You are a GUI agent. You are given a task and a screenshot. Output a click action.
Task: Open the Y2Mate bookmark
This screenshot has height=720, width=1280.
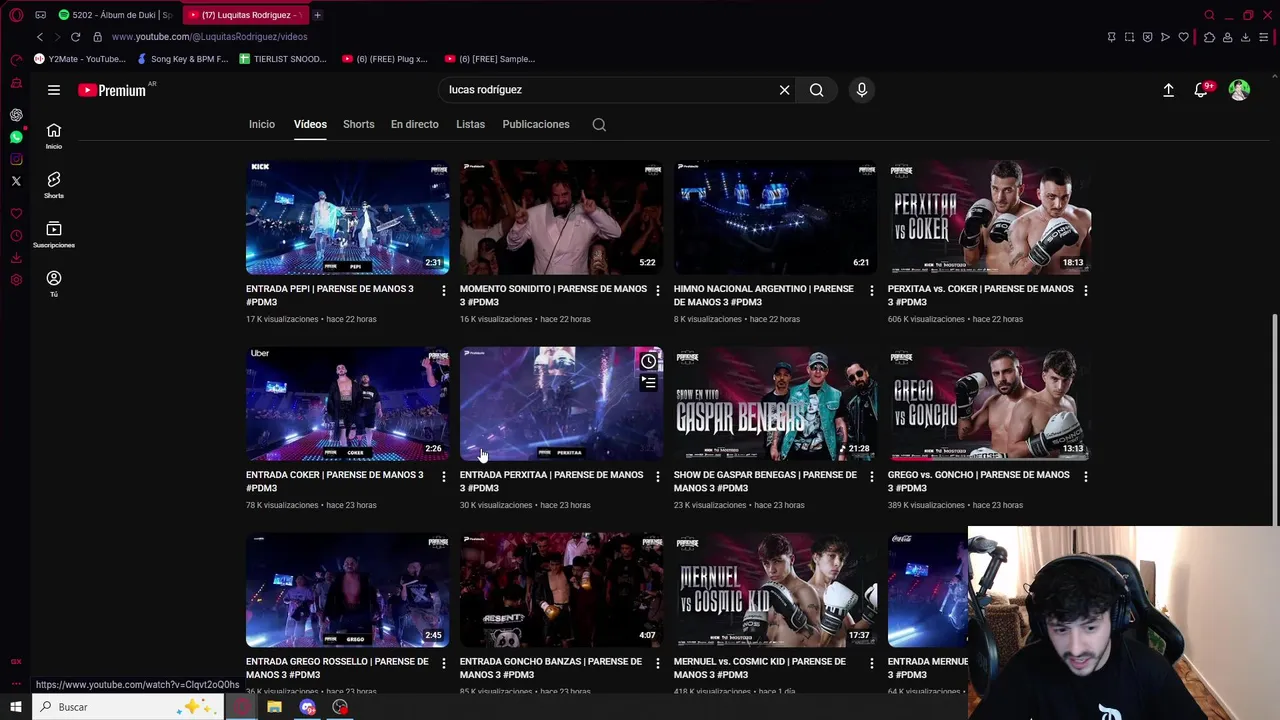tap(80, 59)
